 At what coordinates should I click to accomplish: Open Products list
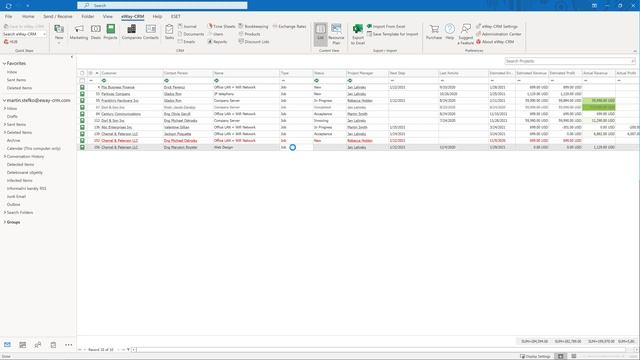249,34
